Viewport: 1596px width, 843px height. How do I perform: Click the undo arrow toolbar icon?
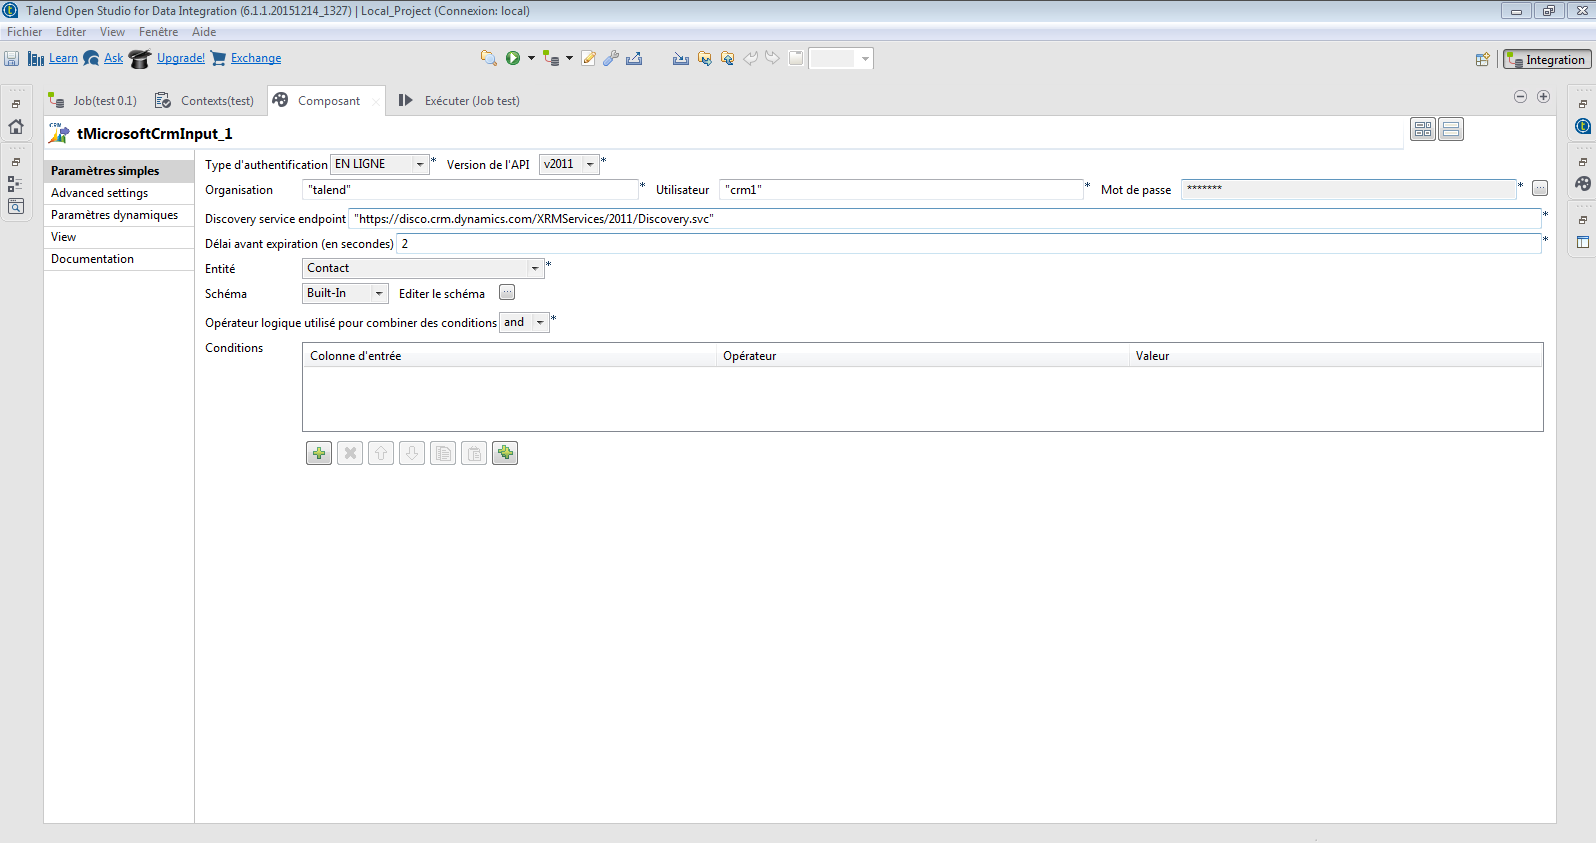750,58
